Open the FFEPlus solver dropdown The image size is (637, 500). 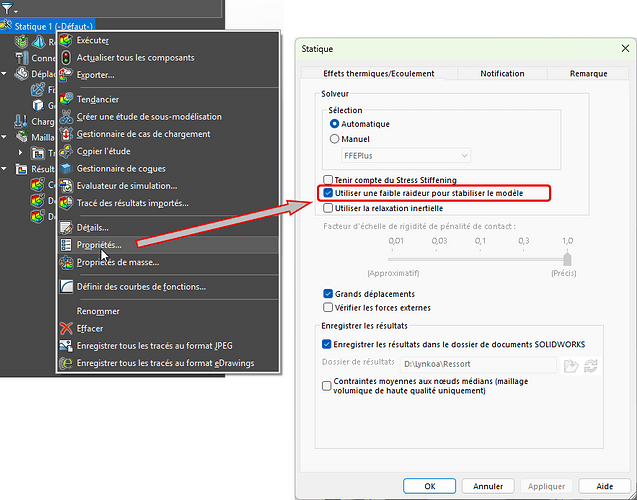click(x=406, y=156)
